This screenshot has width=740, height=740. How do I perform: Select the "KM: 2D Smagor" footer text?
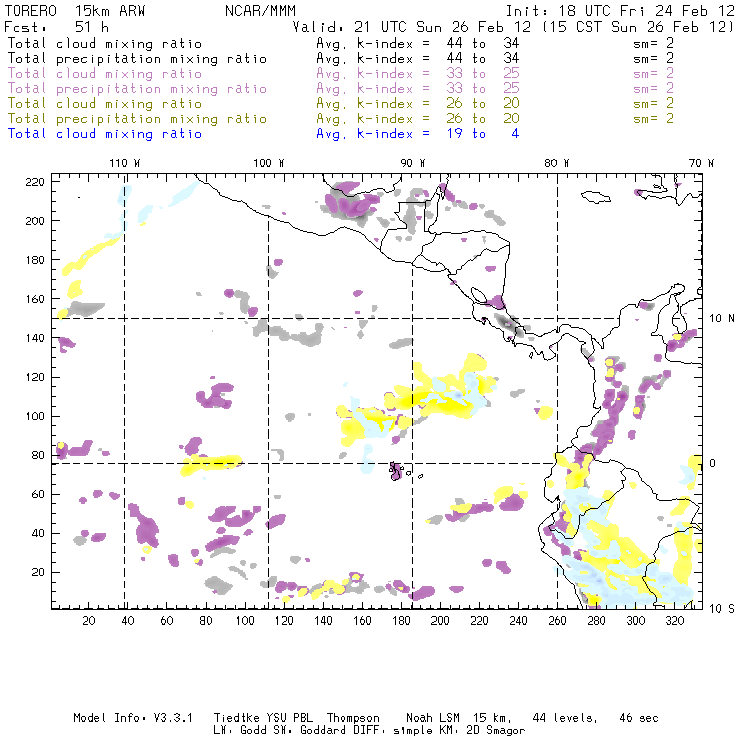tap(482, 731)
